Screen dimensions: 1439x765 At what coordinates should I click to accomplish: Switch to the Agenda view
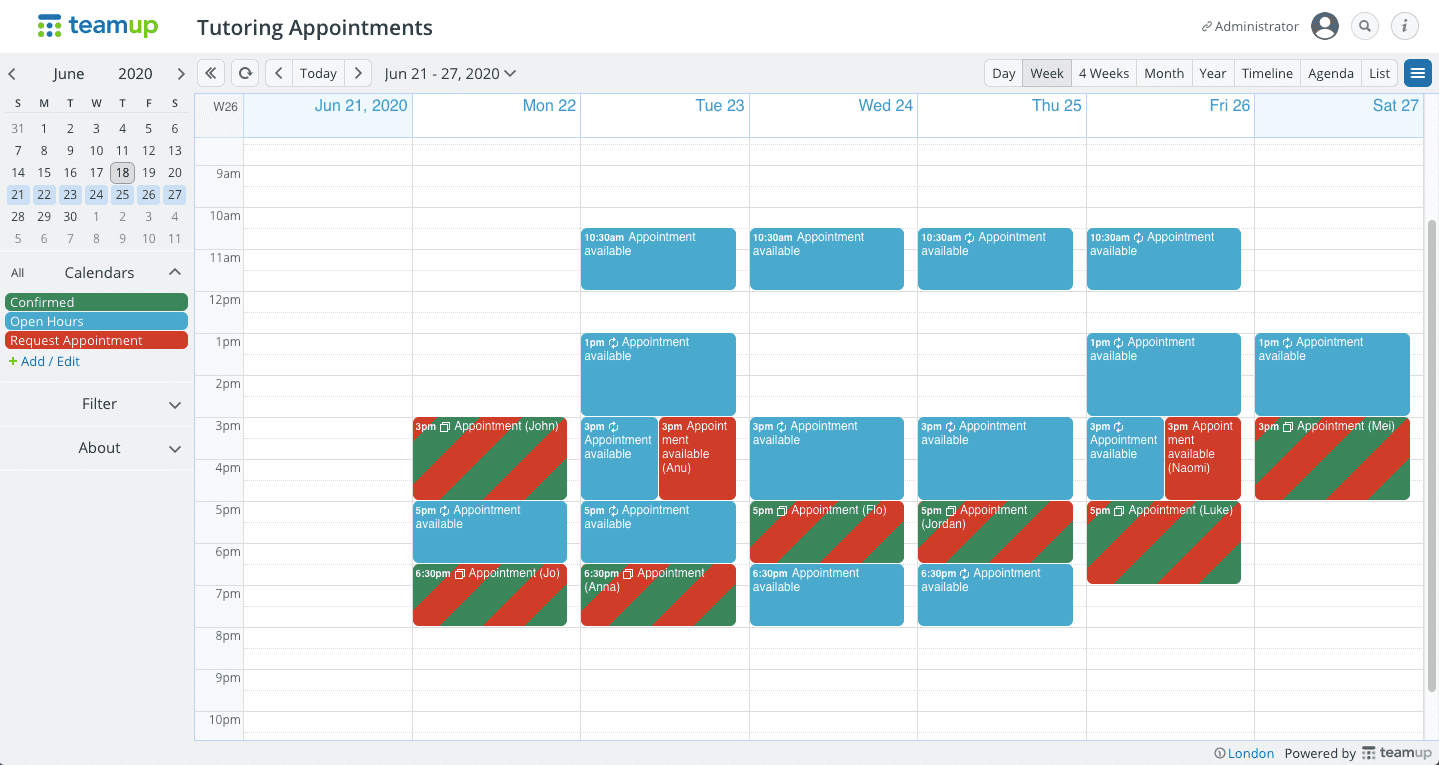pos(1331,73)
